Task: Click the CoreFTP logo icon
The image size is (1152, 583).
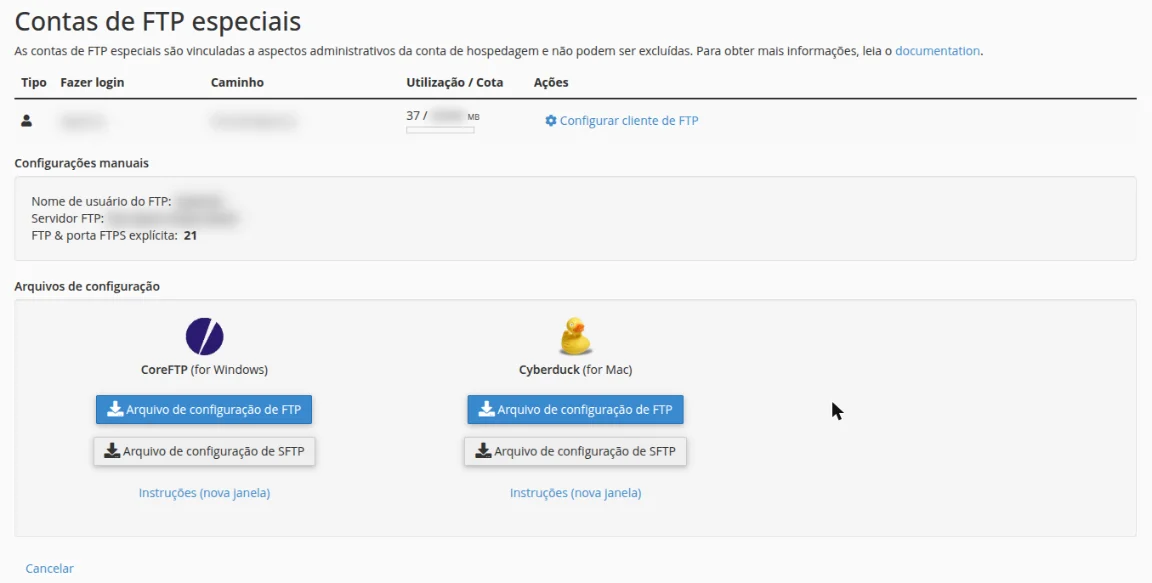Action: click(204, 336)
